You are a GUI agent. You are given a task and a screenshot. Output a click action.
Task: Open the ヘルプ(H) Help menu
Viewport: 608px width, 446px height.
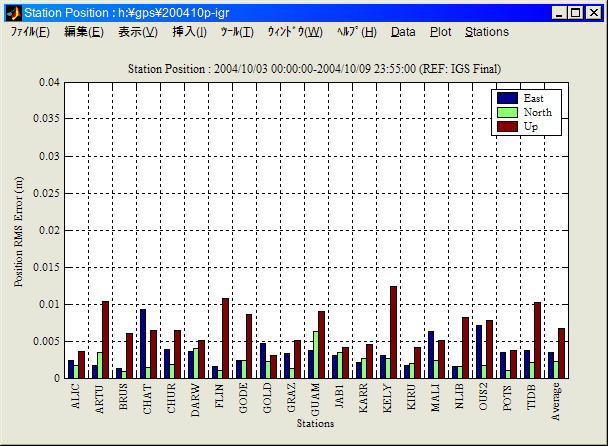(x=356, y=32)
